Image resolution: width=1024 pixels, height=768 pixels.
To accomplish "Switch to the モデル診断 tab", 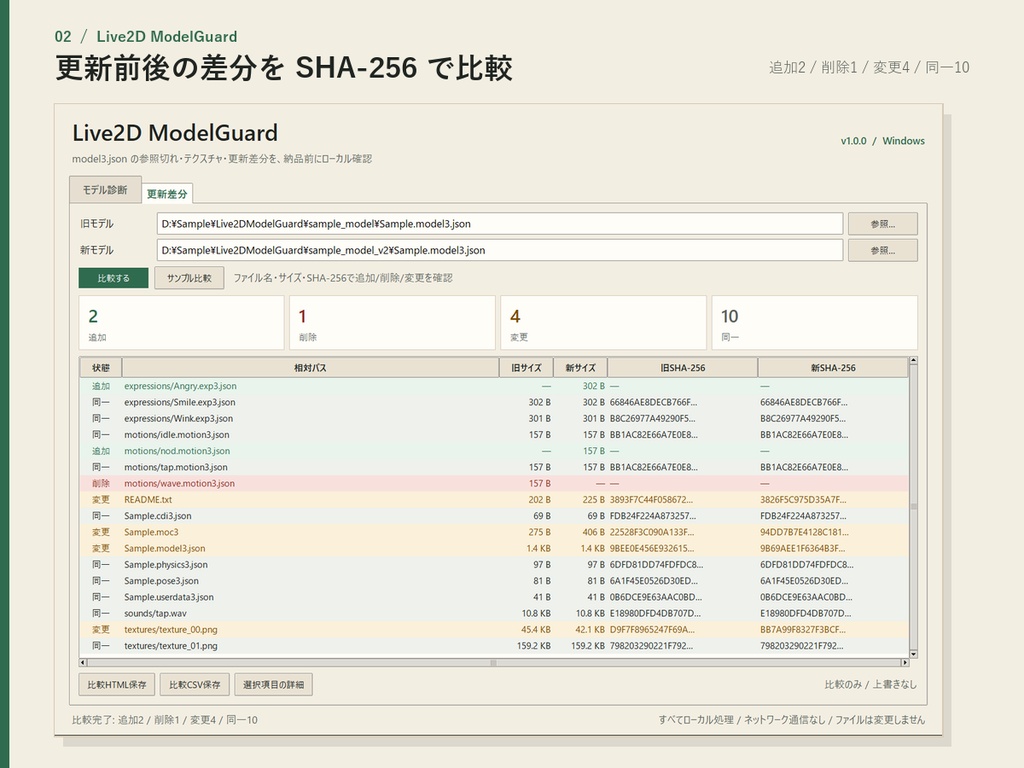I will pyautogui.click(x=105, y=190).
